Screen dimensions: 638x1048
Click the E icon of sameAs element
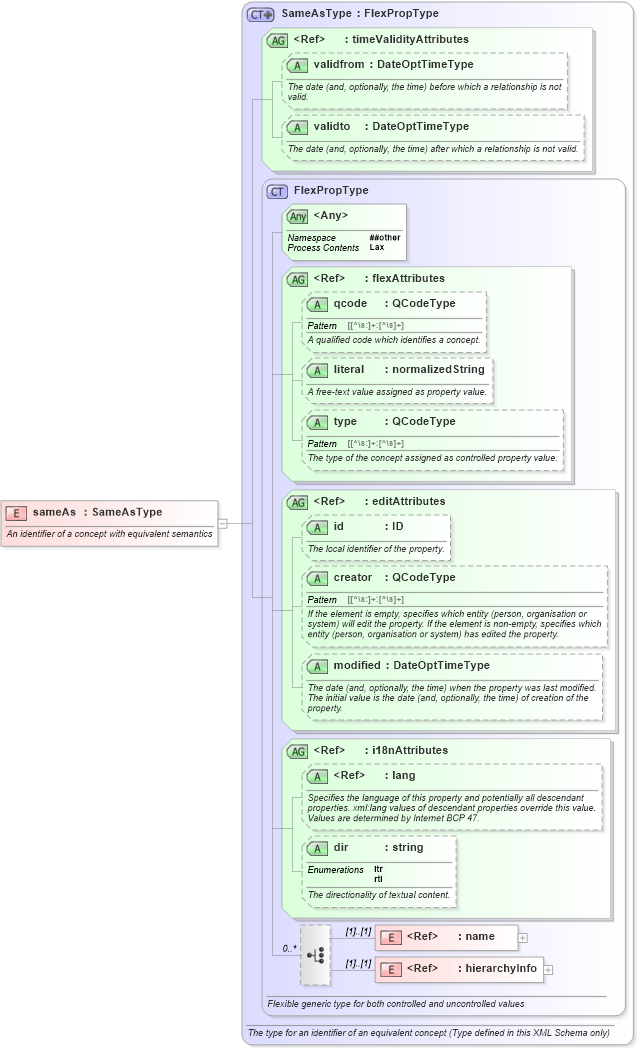(x=16, y=513)
